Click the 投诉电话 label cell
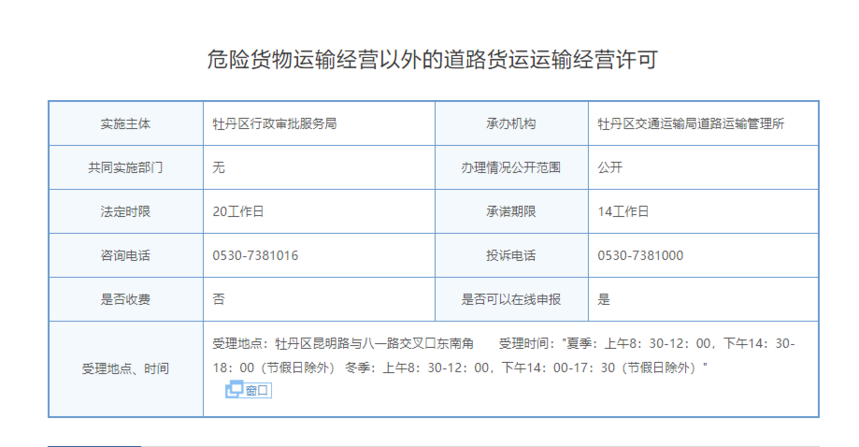This screenshot has height=447, width=859. click(x=511, y=255)
